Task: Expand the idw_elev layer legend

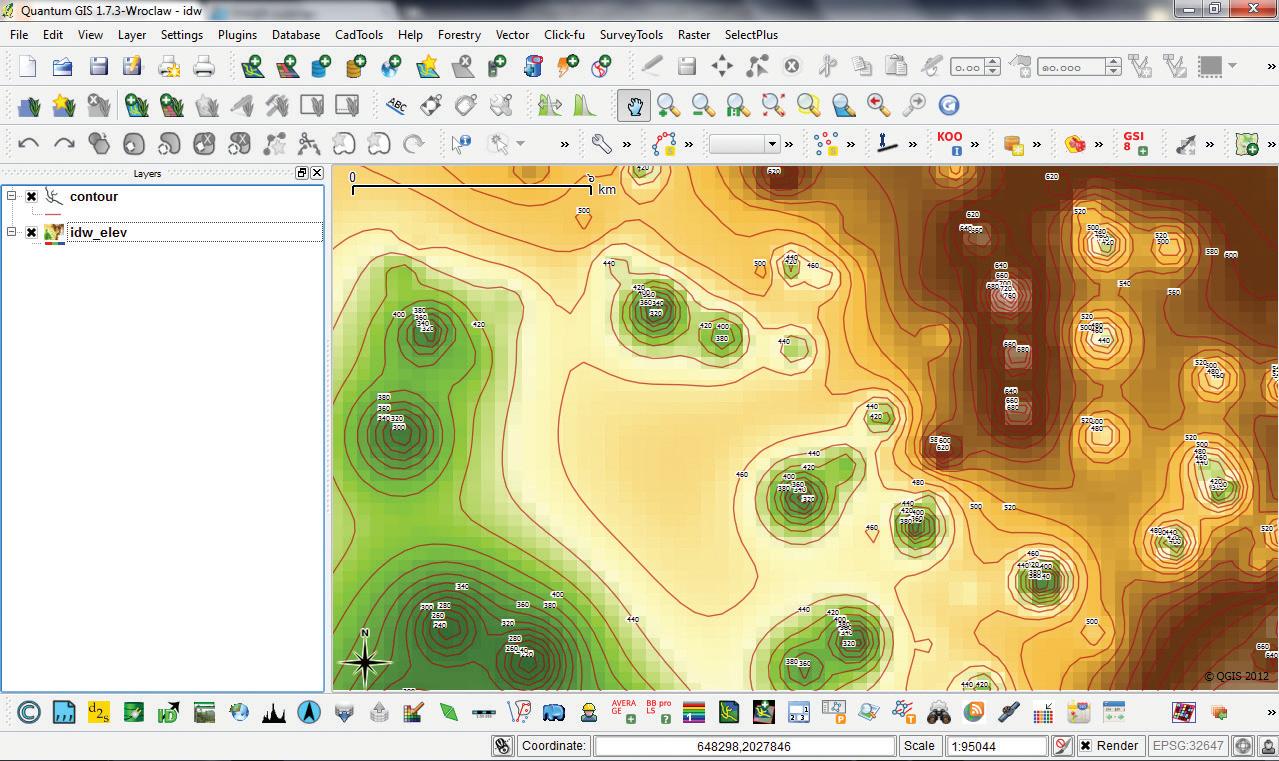Action: pos(12,233)
